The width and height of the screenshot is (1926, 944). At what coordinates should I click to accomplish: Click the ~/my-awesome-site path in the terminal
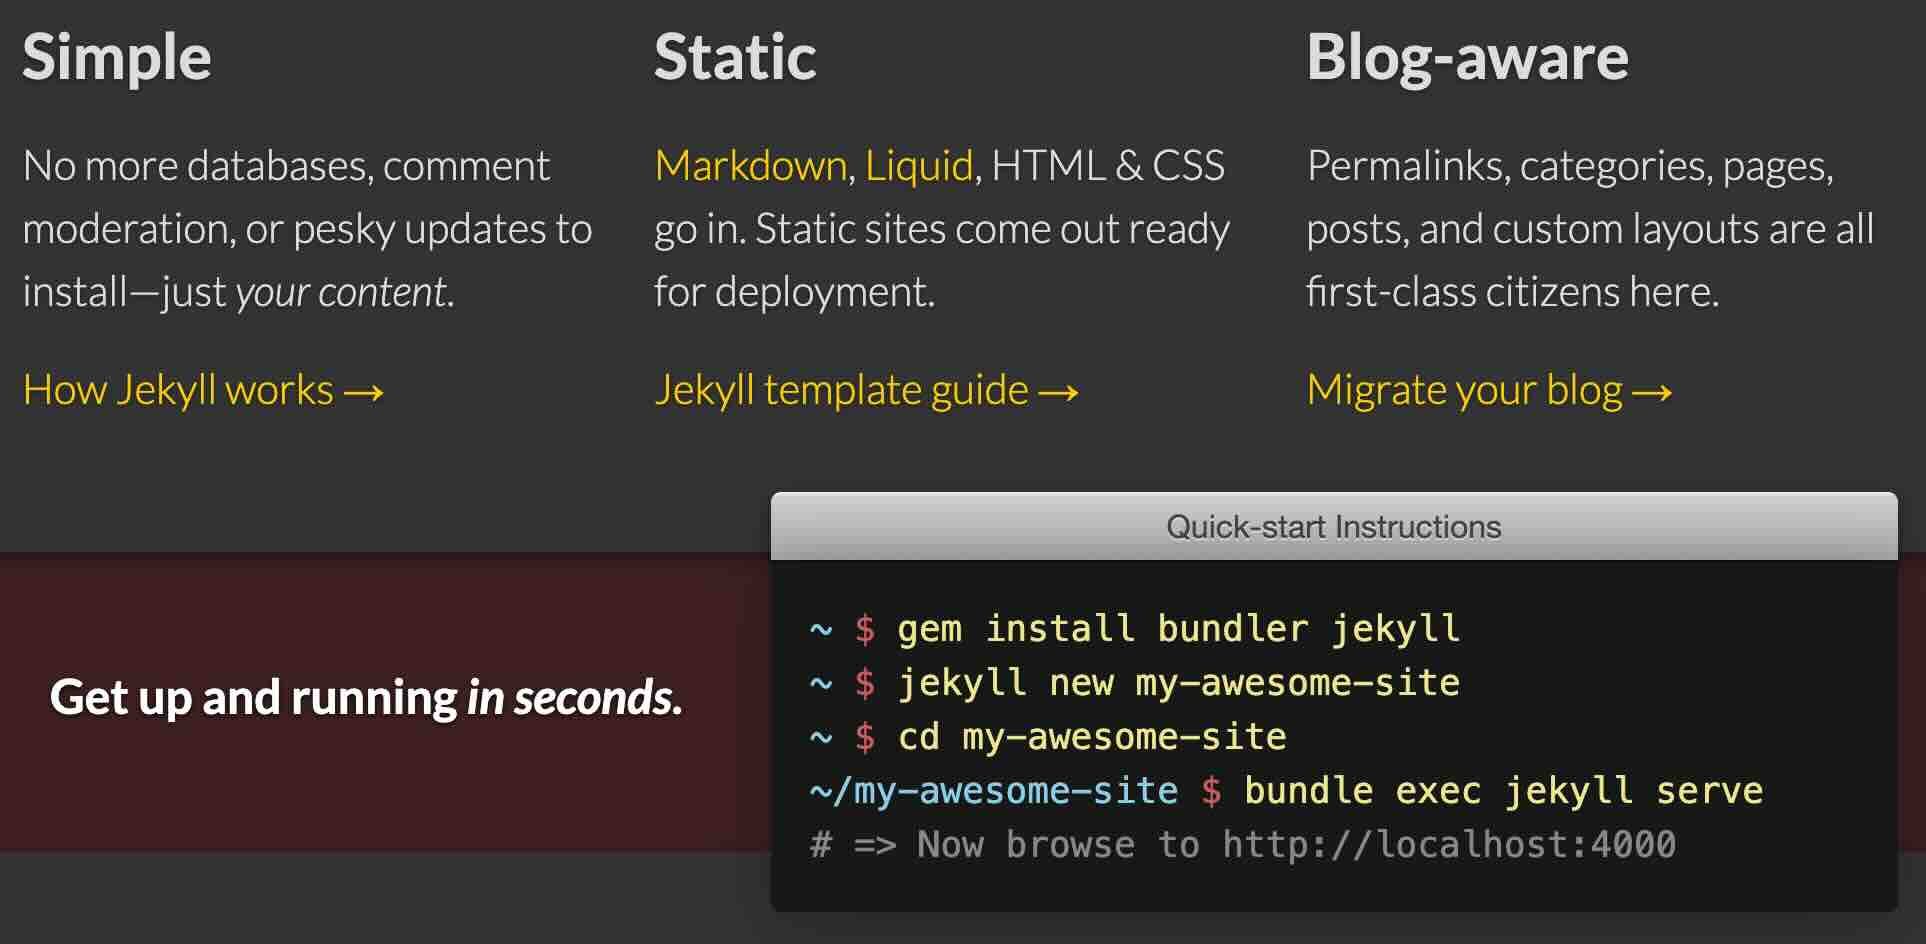click(995, 790)
